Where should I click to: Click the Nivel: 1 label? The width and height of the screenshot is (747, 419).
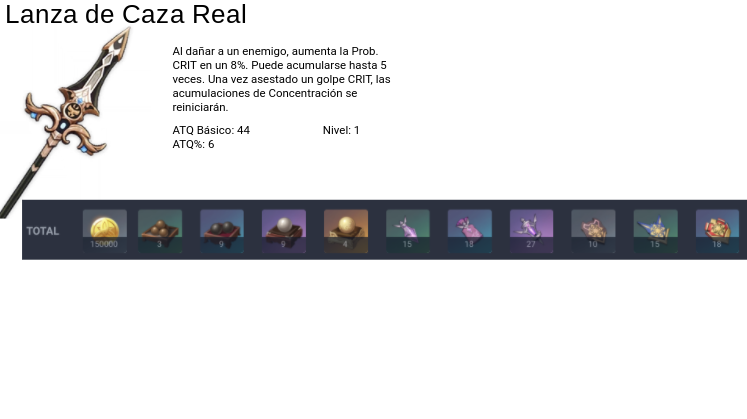click(341, 130)
